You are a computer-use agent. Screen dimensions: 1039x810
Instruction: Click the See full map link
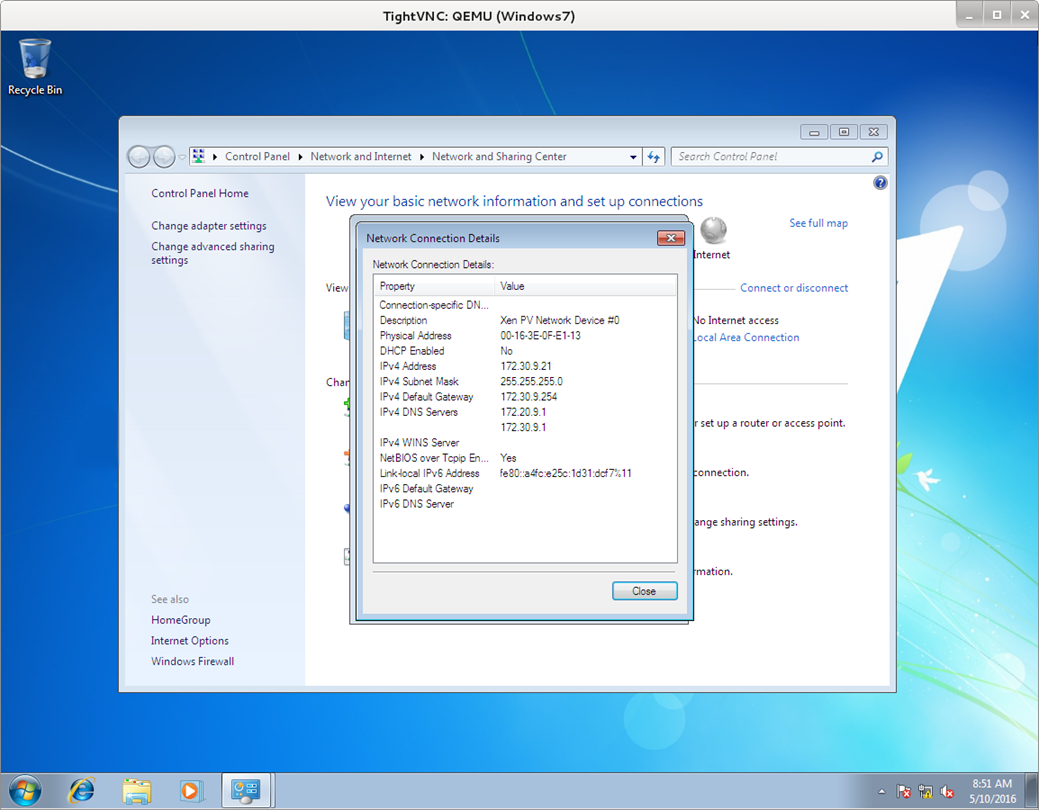[818, 223]
